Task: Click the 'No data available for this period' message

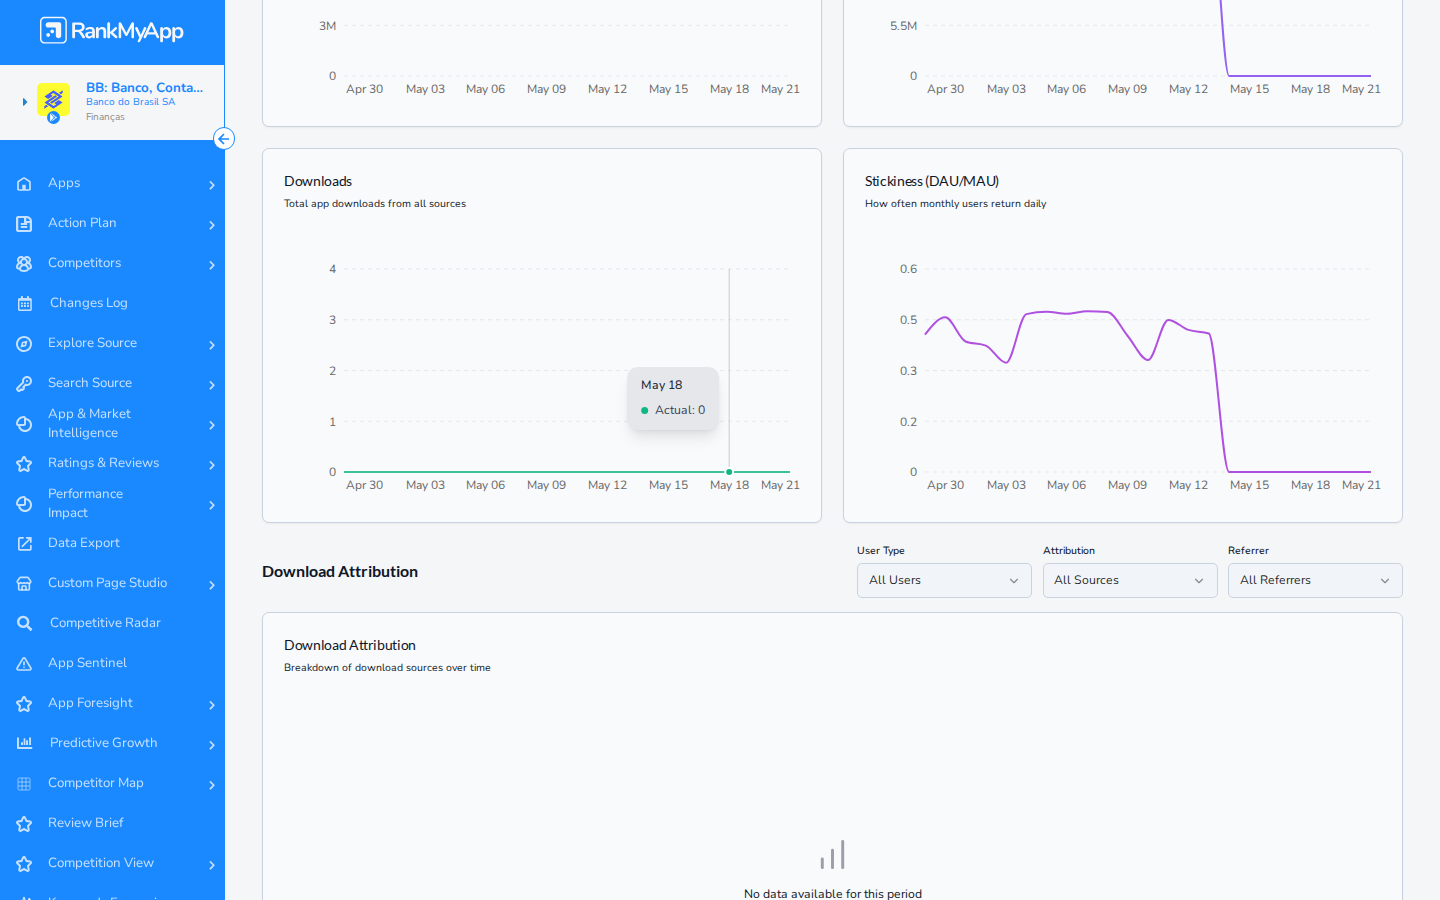Action: coord(833,894)
